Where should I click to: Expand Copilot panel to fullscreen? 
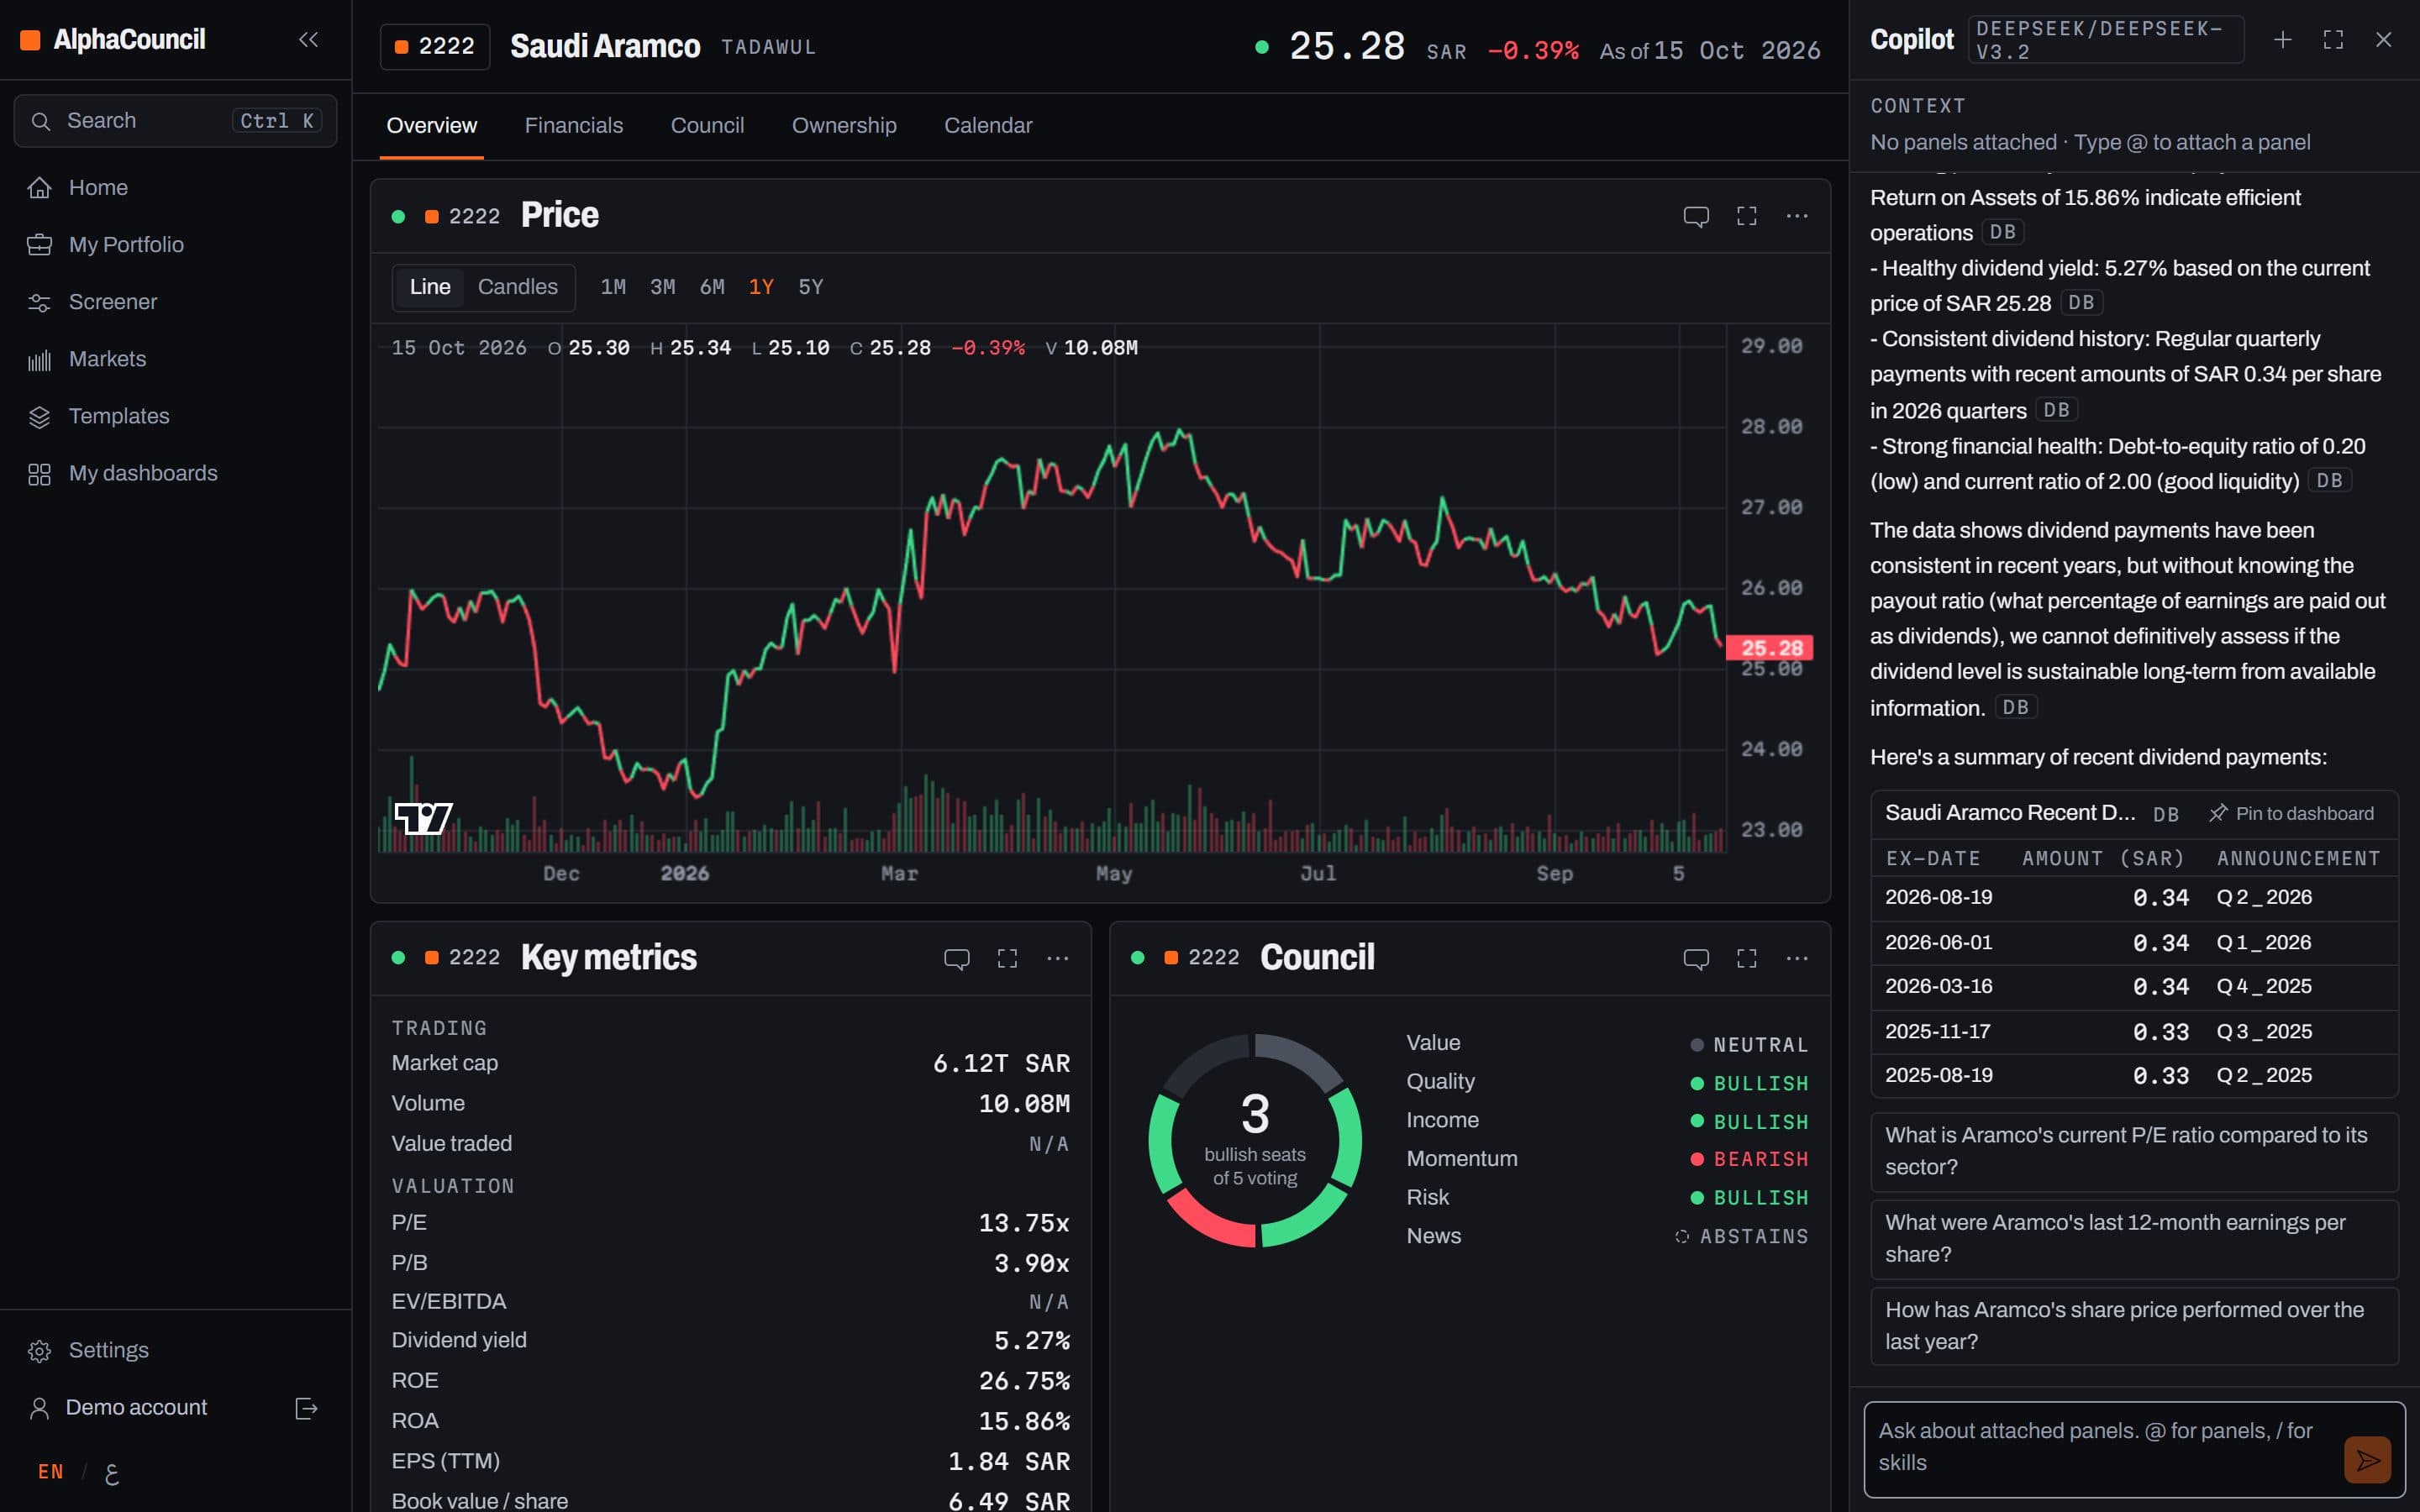[x=2333, y=39]
